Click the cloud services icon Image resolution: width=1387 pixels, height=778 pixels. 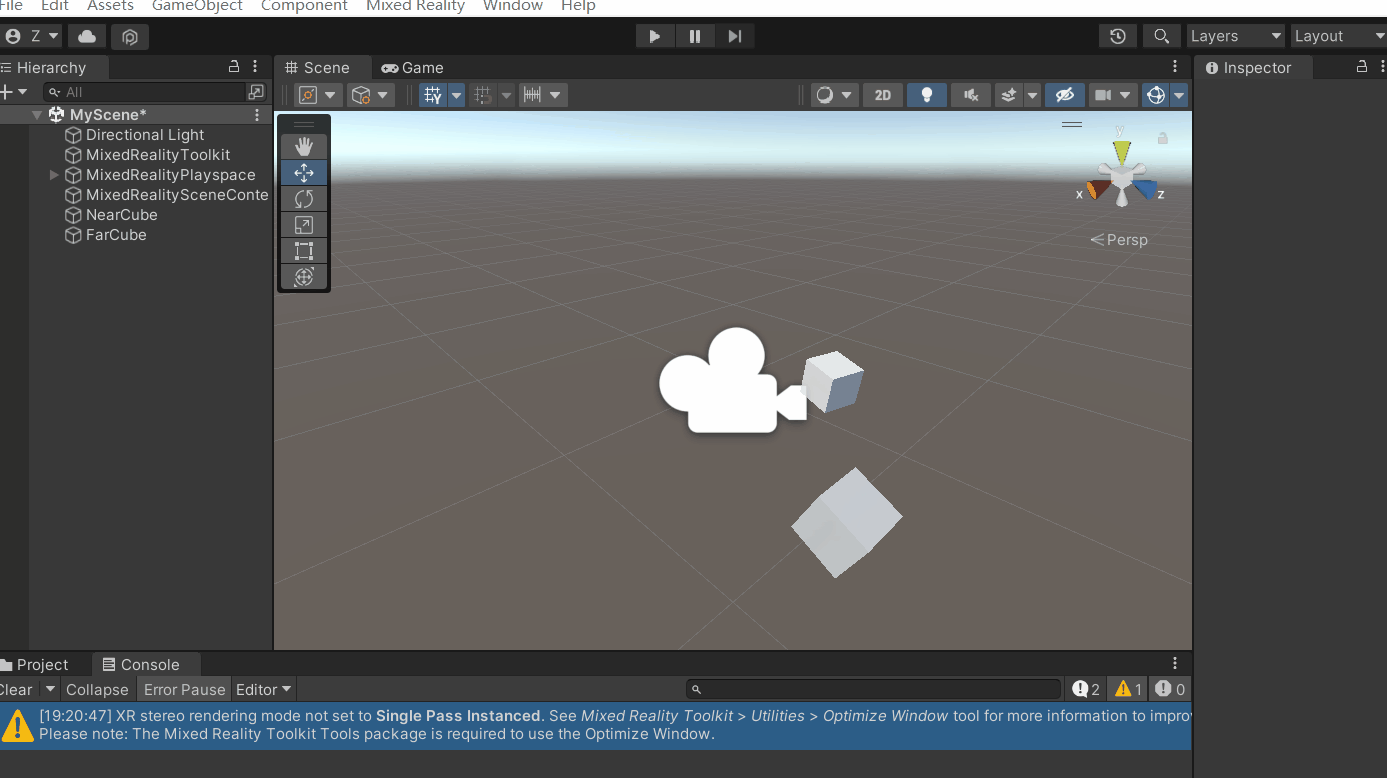tap(87, 37)
